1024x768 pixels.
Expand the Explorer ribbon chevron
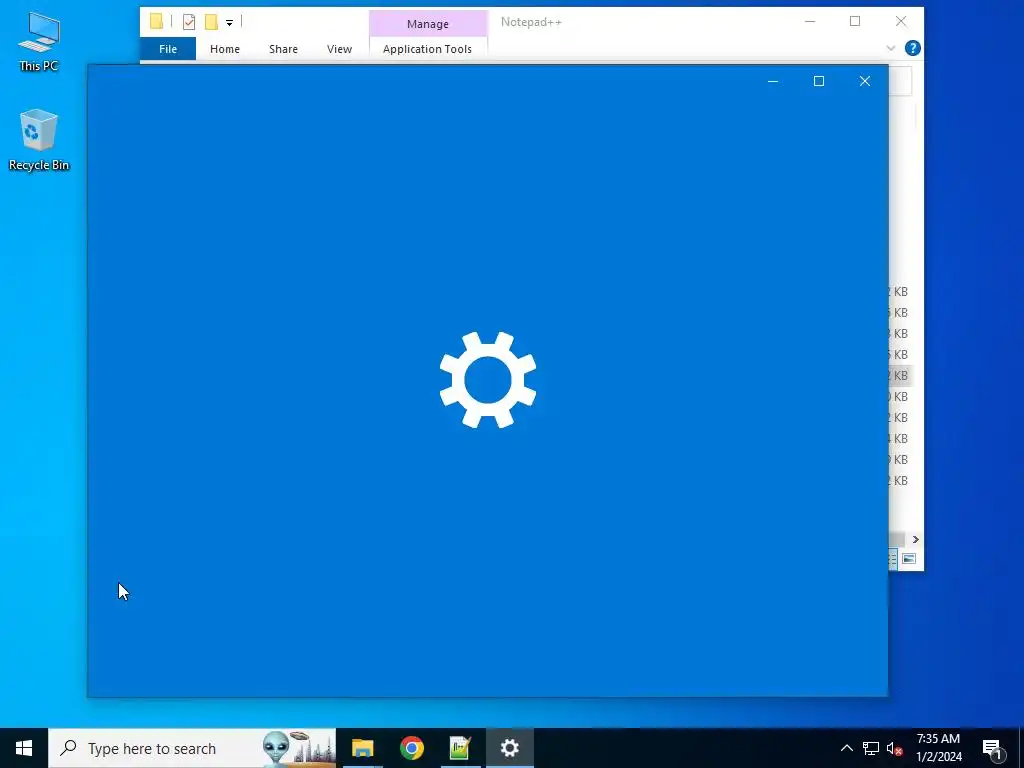pos(891,48)
